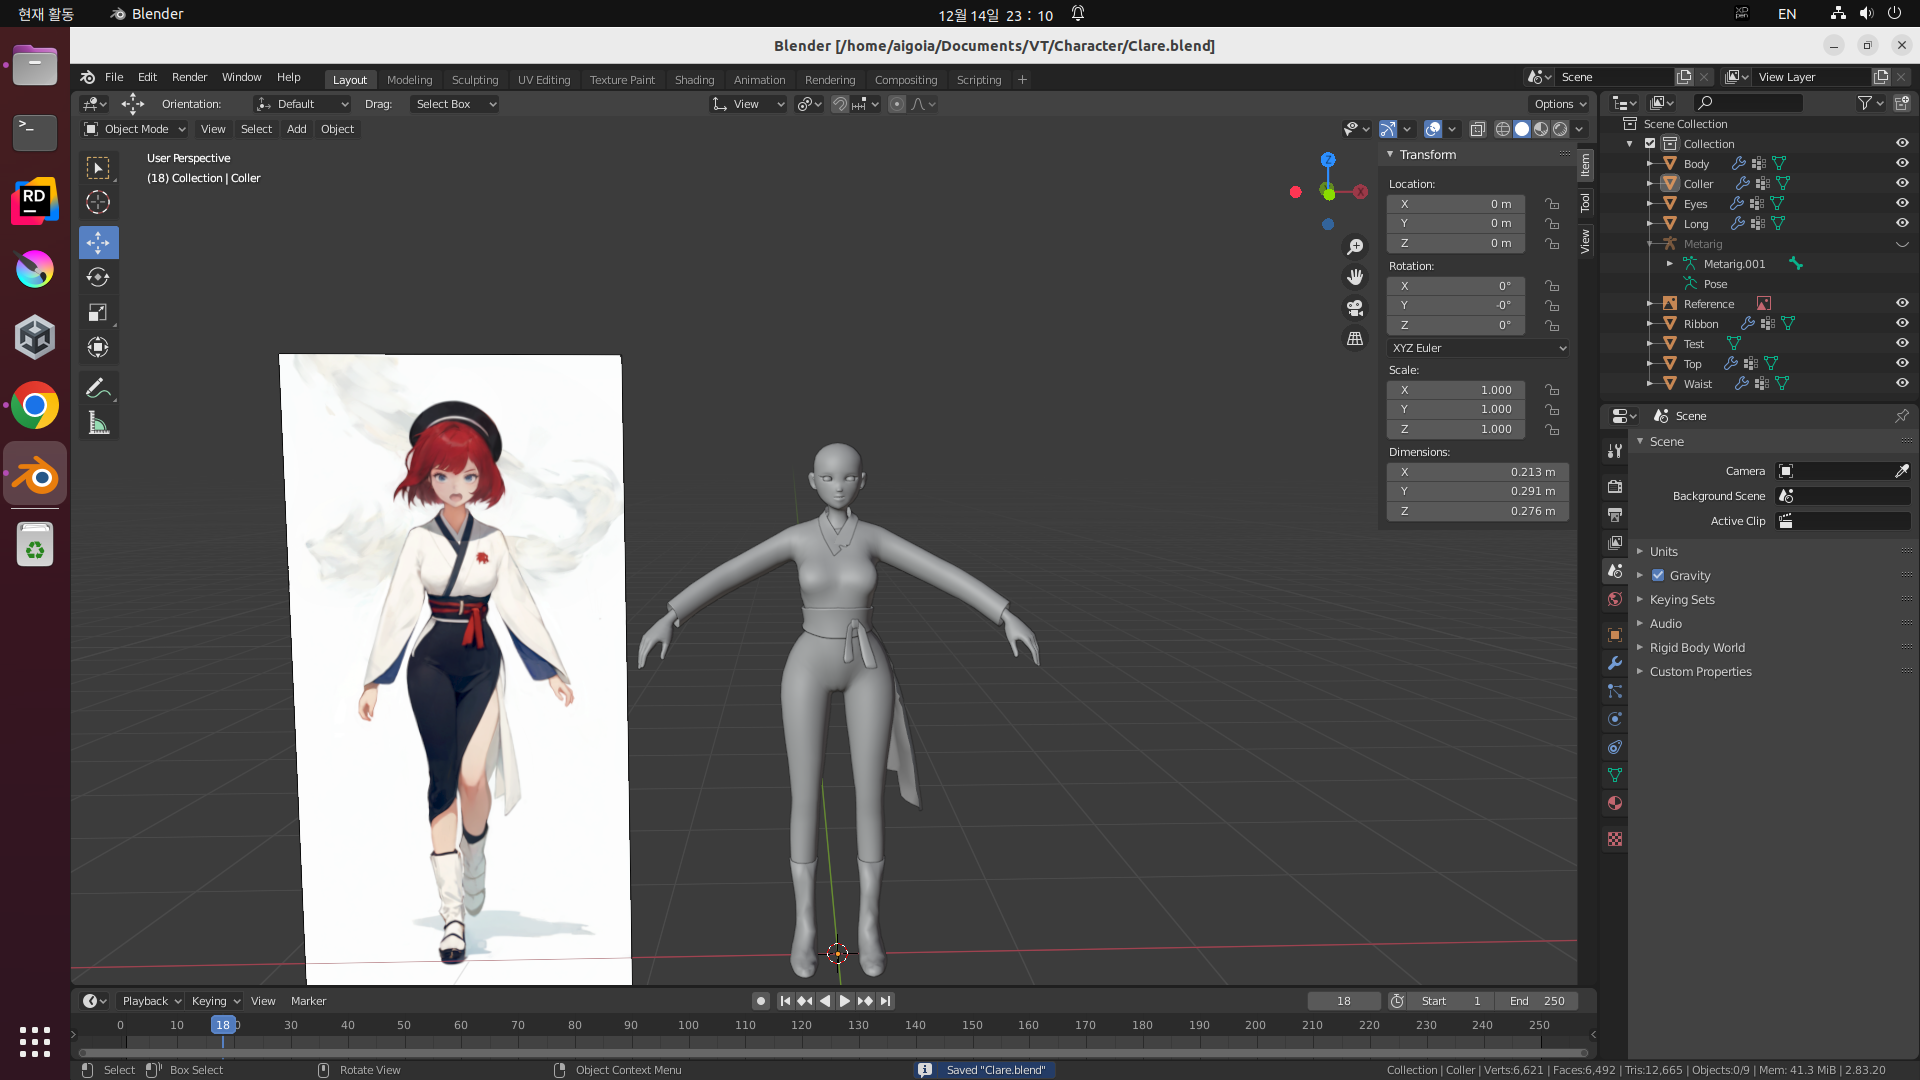Screen dimensions: 1920x1080
Task: Lock the X location value
Action: click(1552, 204)
